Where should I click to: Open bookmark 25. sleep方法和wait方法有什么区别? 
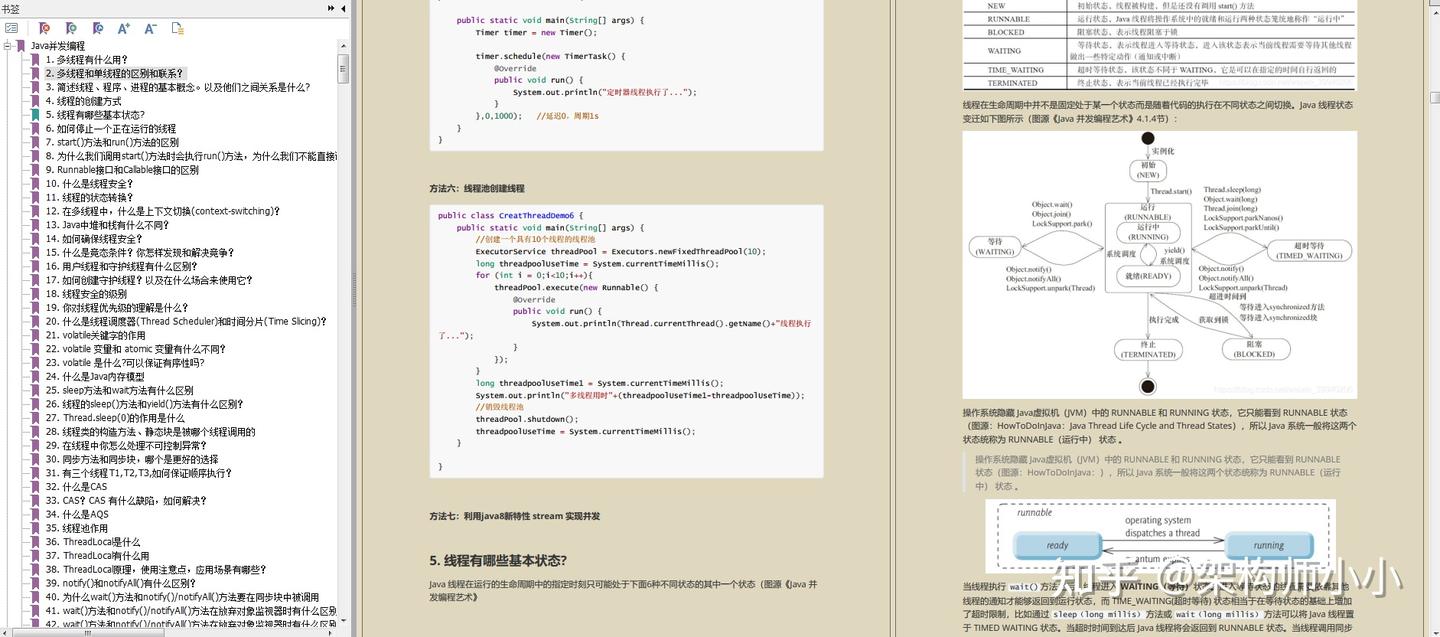tap(119, 390)
